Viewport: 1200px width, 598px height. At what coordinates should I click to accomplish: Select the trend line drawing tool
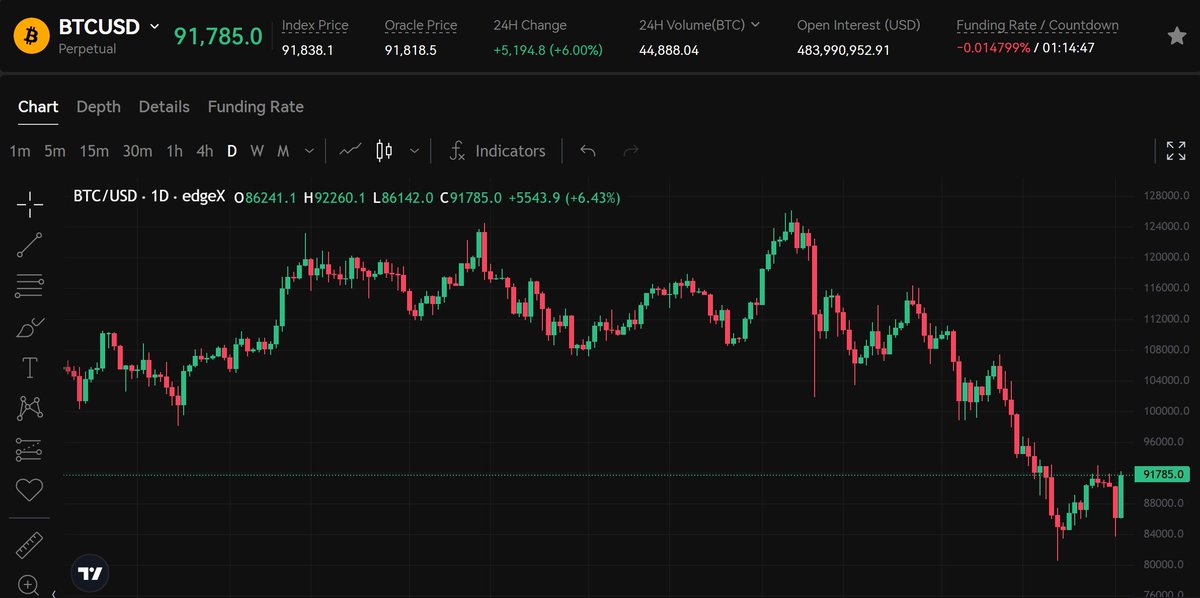30,245
